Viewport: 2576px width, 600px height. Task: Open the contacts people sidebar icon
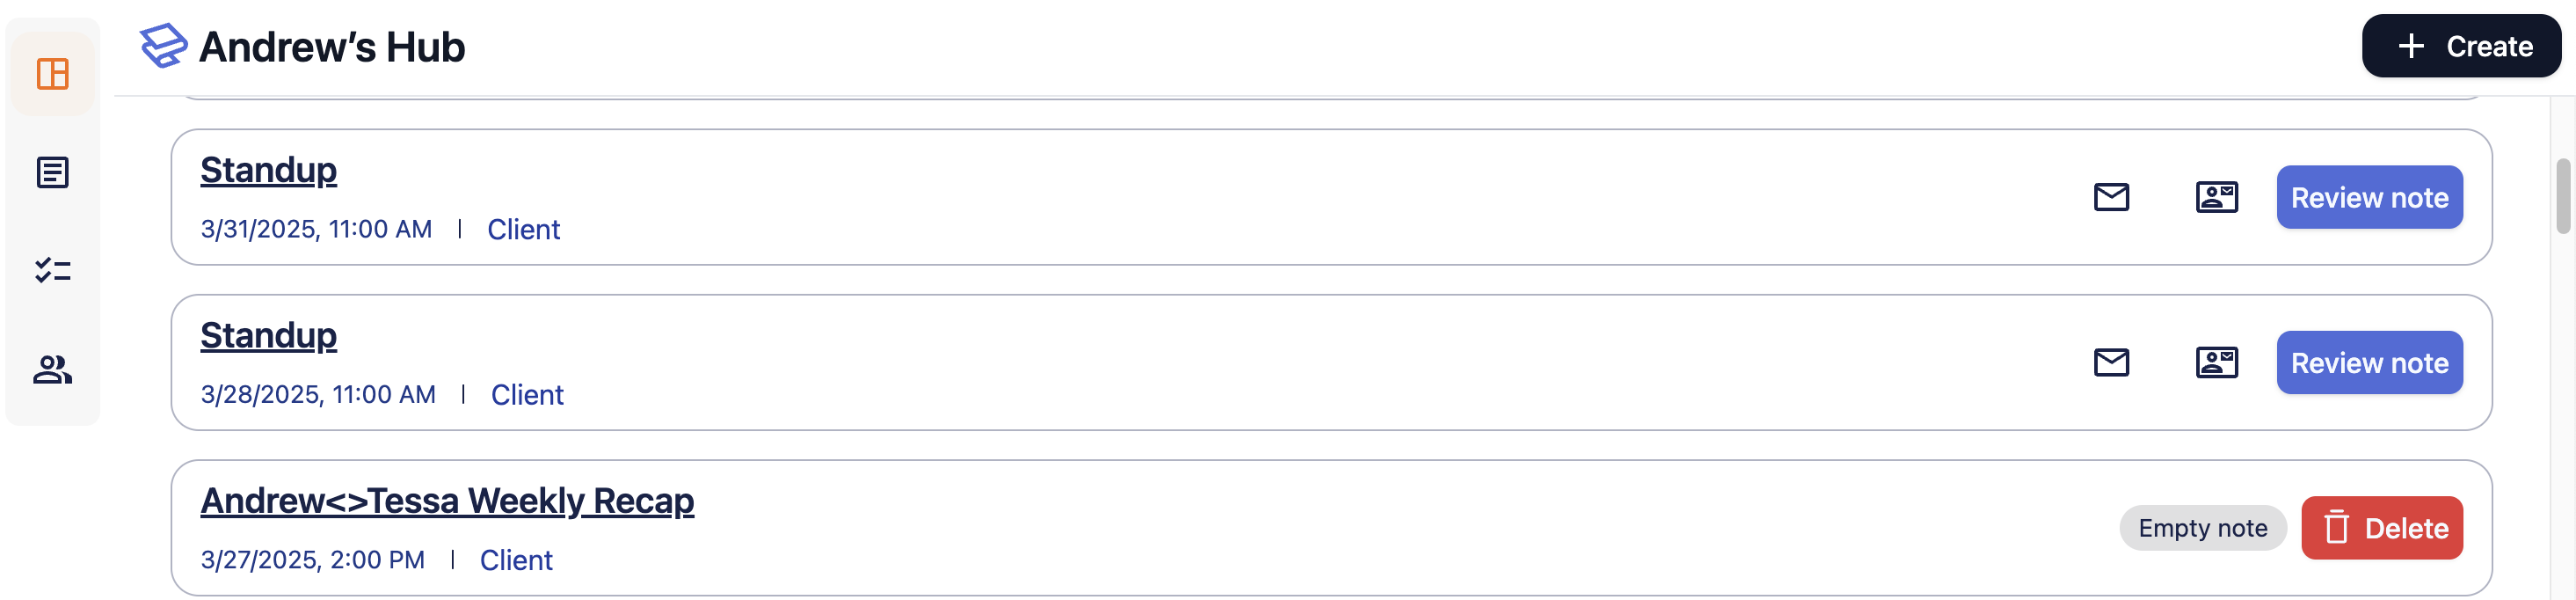pyautogui.click(x=52, y=369)
